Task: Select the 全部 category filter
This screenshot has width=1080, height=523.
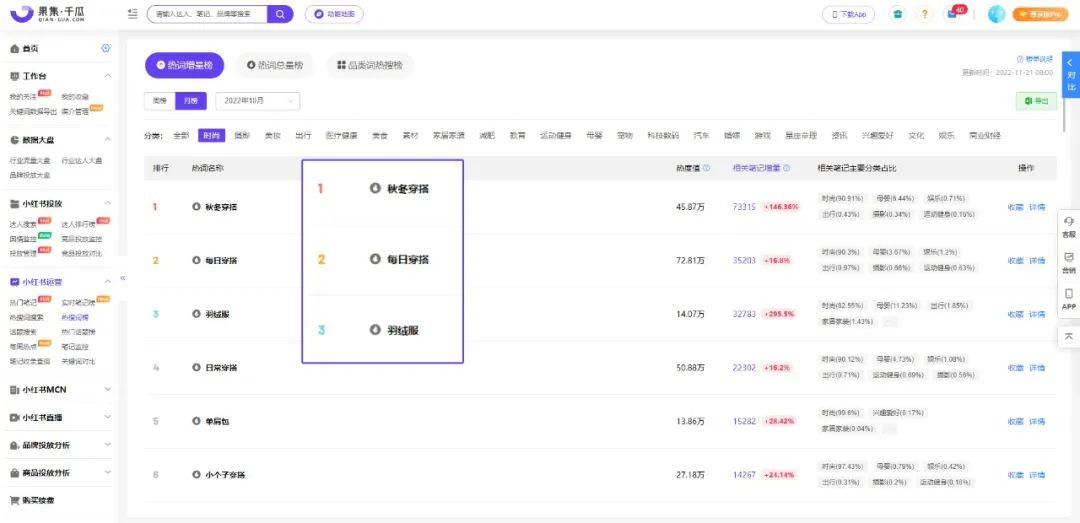Action: click(181, 135)
